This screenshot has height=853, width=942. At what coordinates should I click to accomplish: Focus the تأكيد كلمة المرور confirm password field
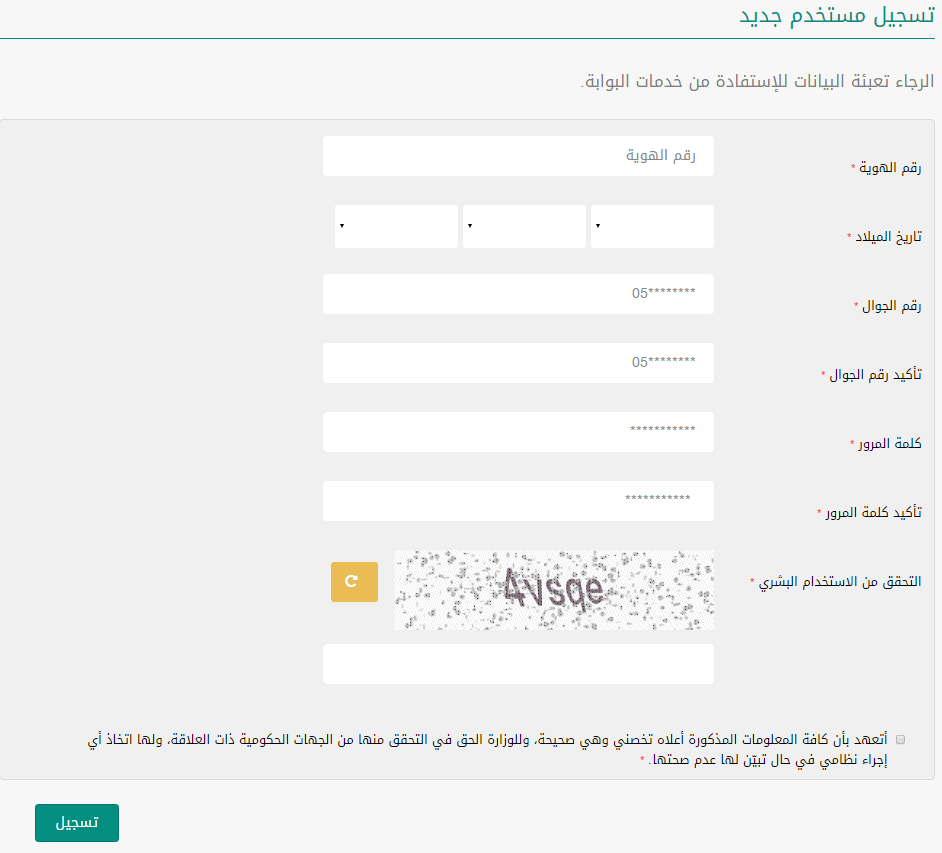pyautogui.click(x=518, y=501)
